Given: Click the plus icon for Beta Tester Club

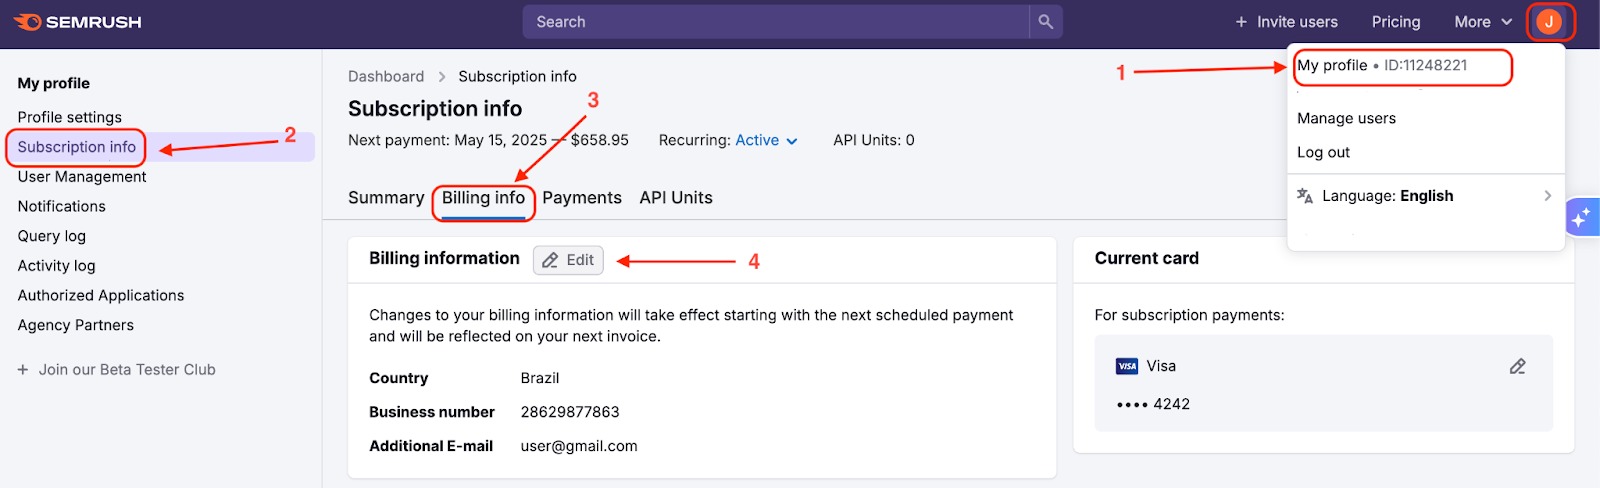Looking at the screenshot, I should tap(23, 370).
